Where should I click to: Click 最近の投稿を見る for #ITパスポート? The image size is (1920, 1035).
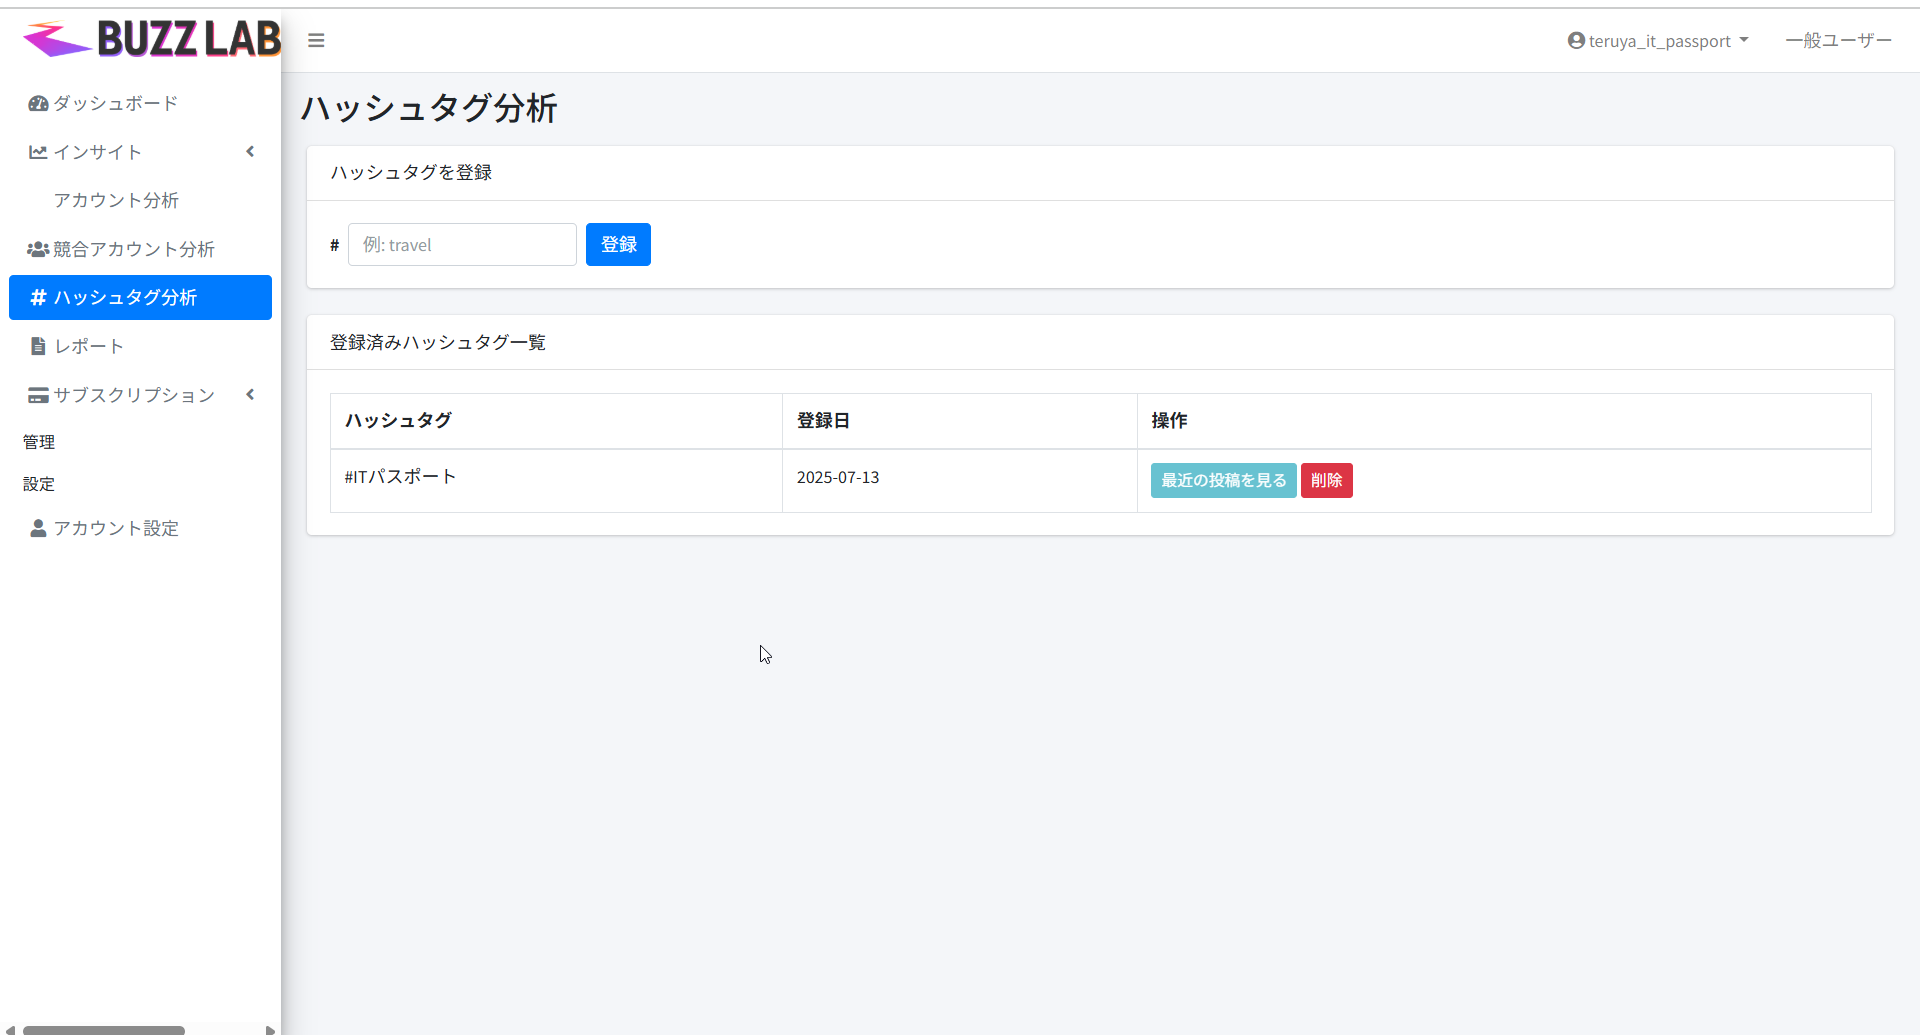(1223, 481)
